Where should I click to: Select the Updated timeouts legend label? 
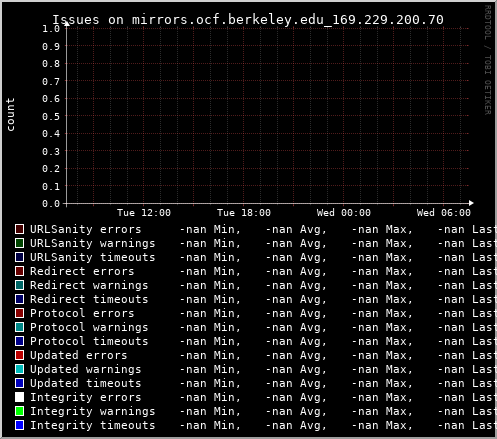click(86, 383)
